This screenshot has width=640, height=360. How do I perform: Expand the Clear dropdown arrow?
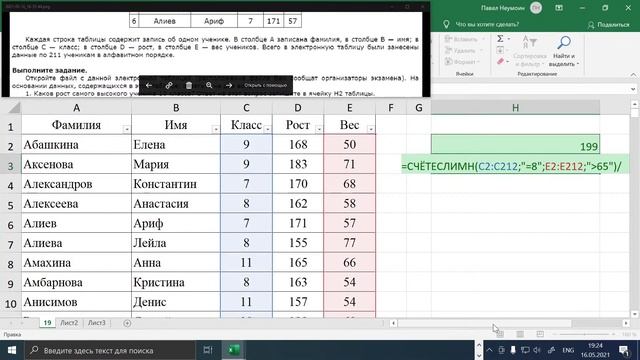[507, 62]
